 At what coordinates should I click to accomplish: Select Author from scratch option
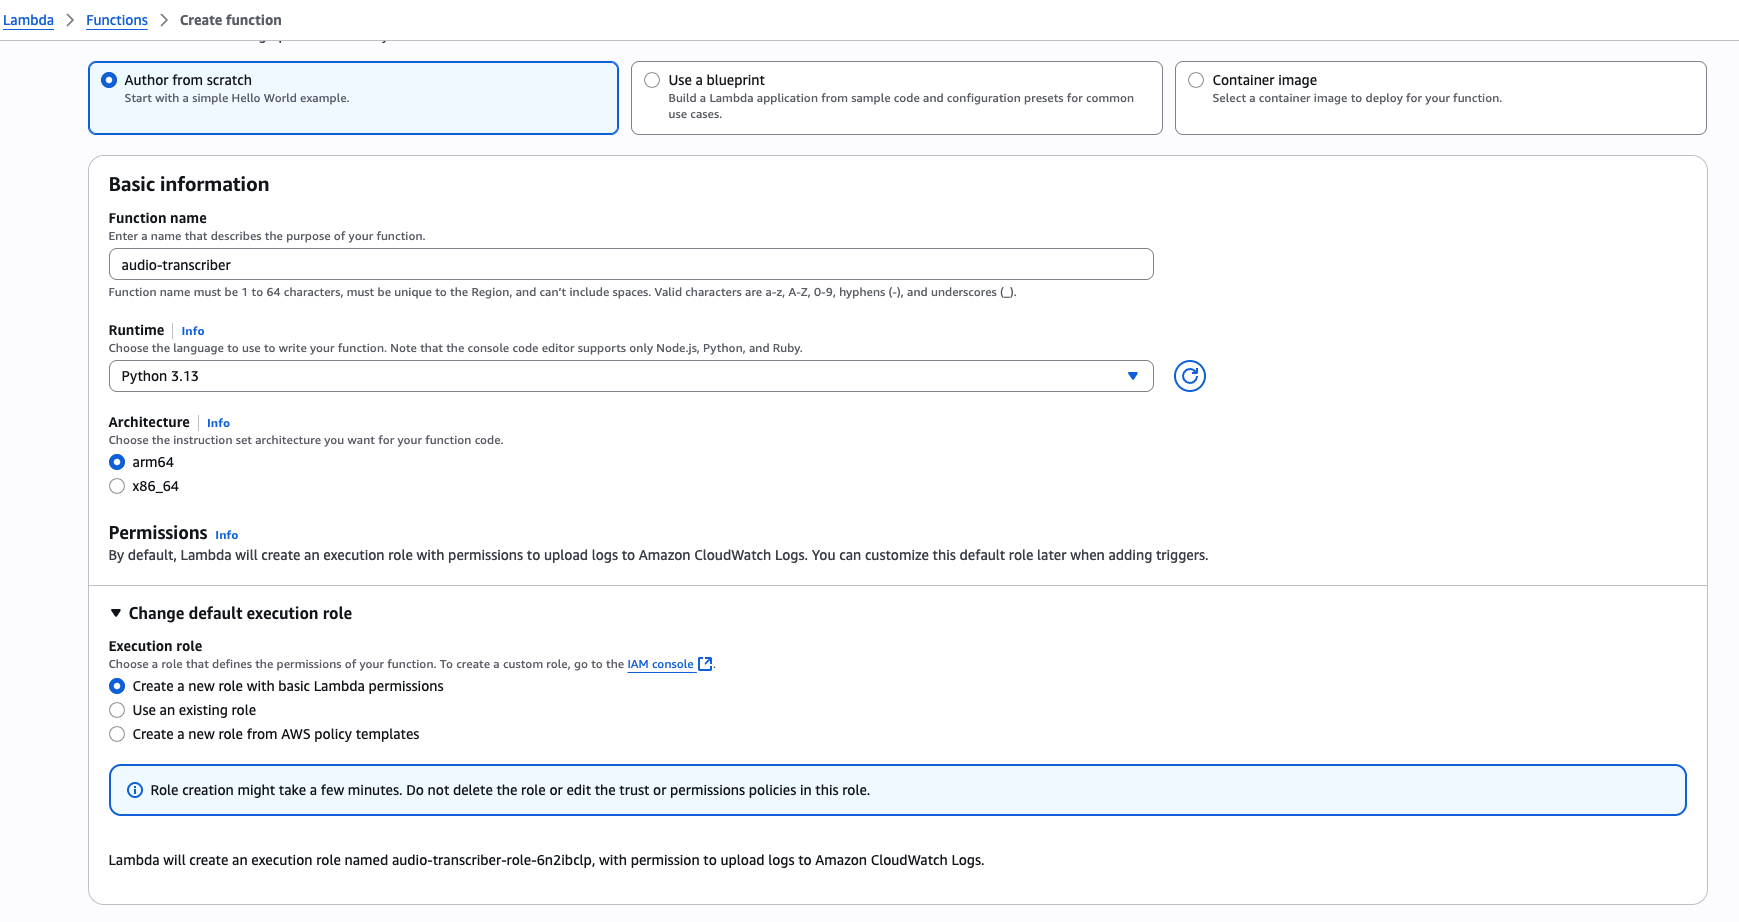pos(353,98)
